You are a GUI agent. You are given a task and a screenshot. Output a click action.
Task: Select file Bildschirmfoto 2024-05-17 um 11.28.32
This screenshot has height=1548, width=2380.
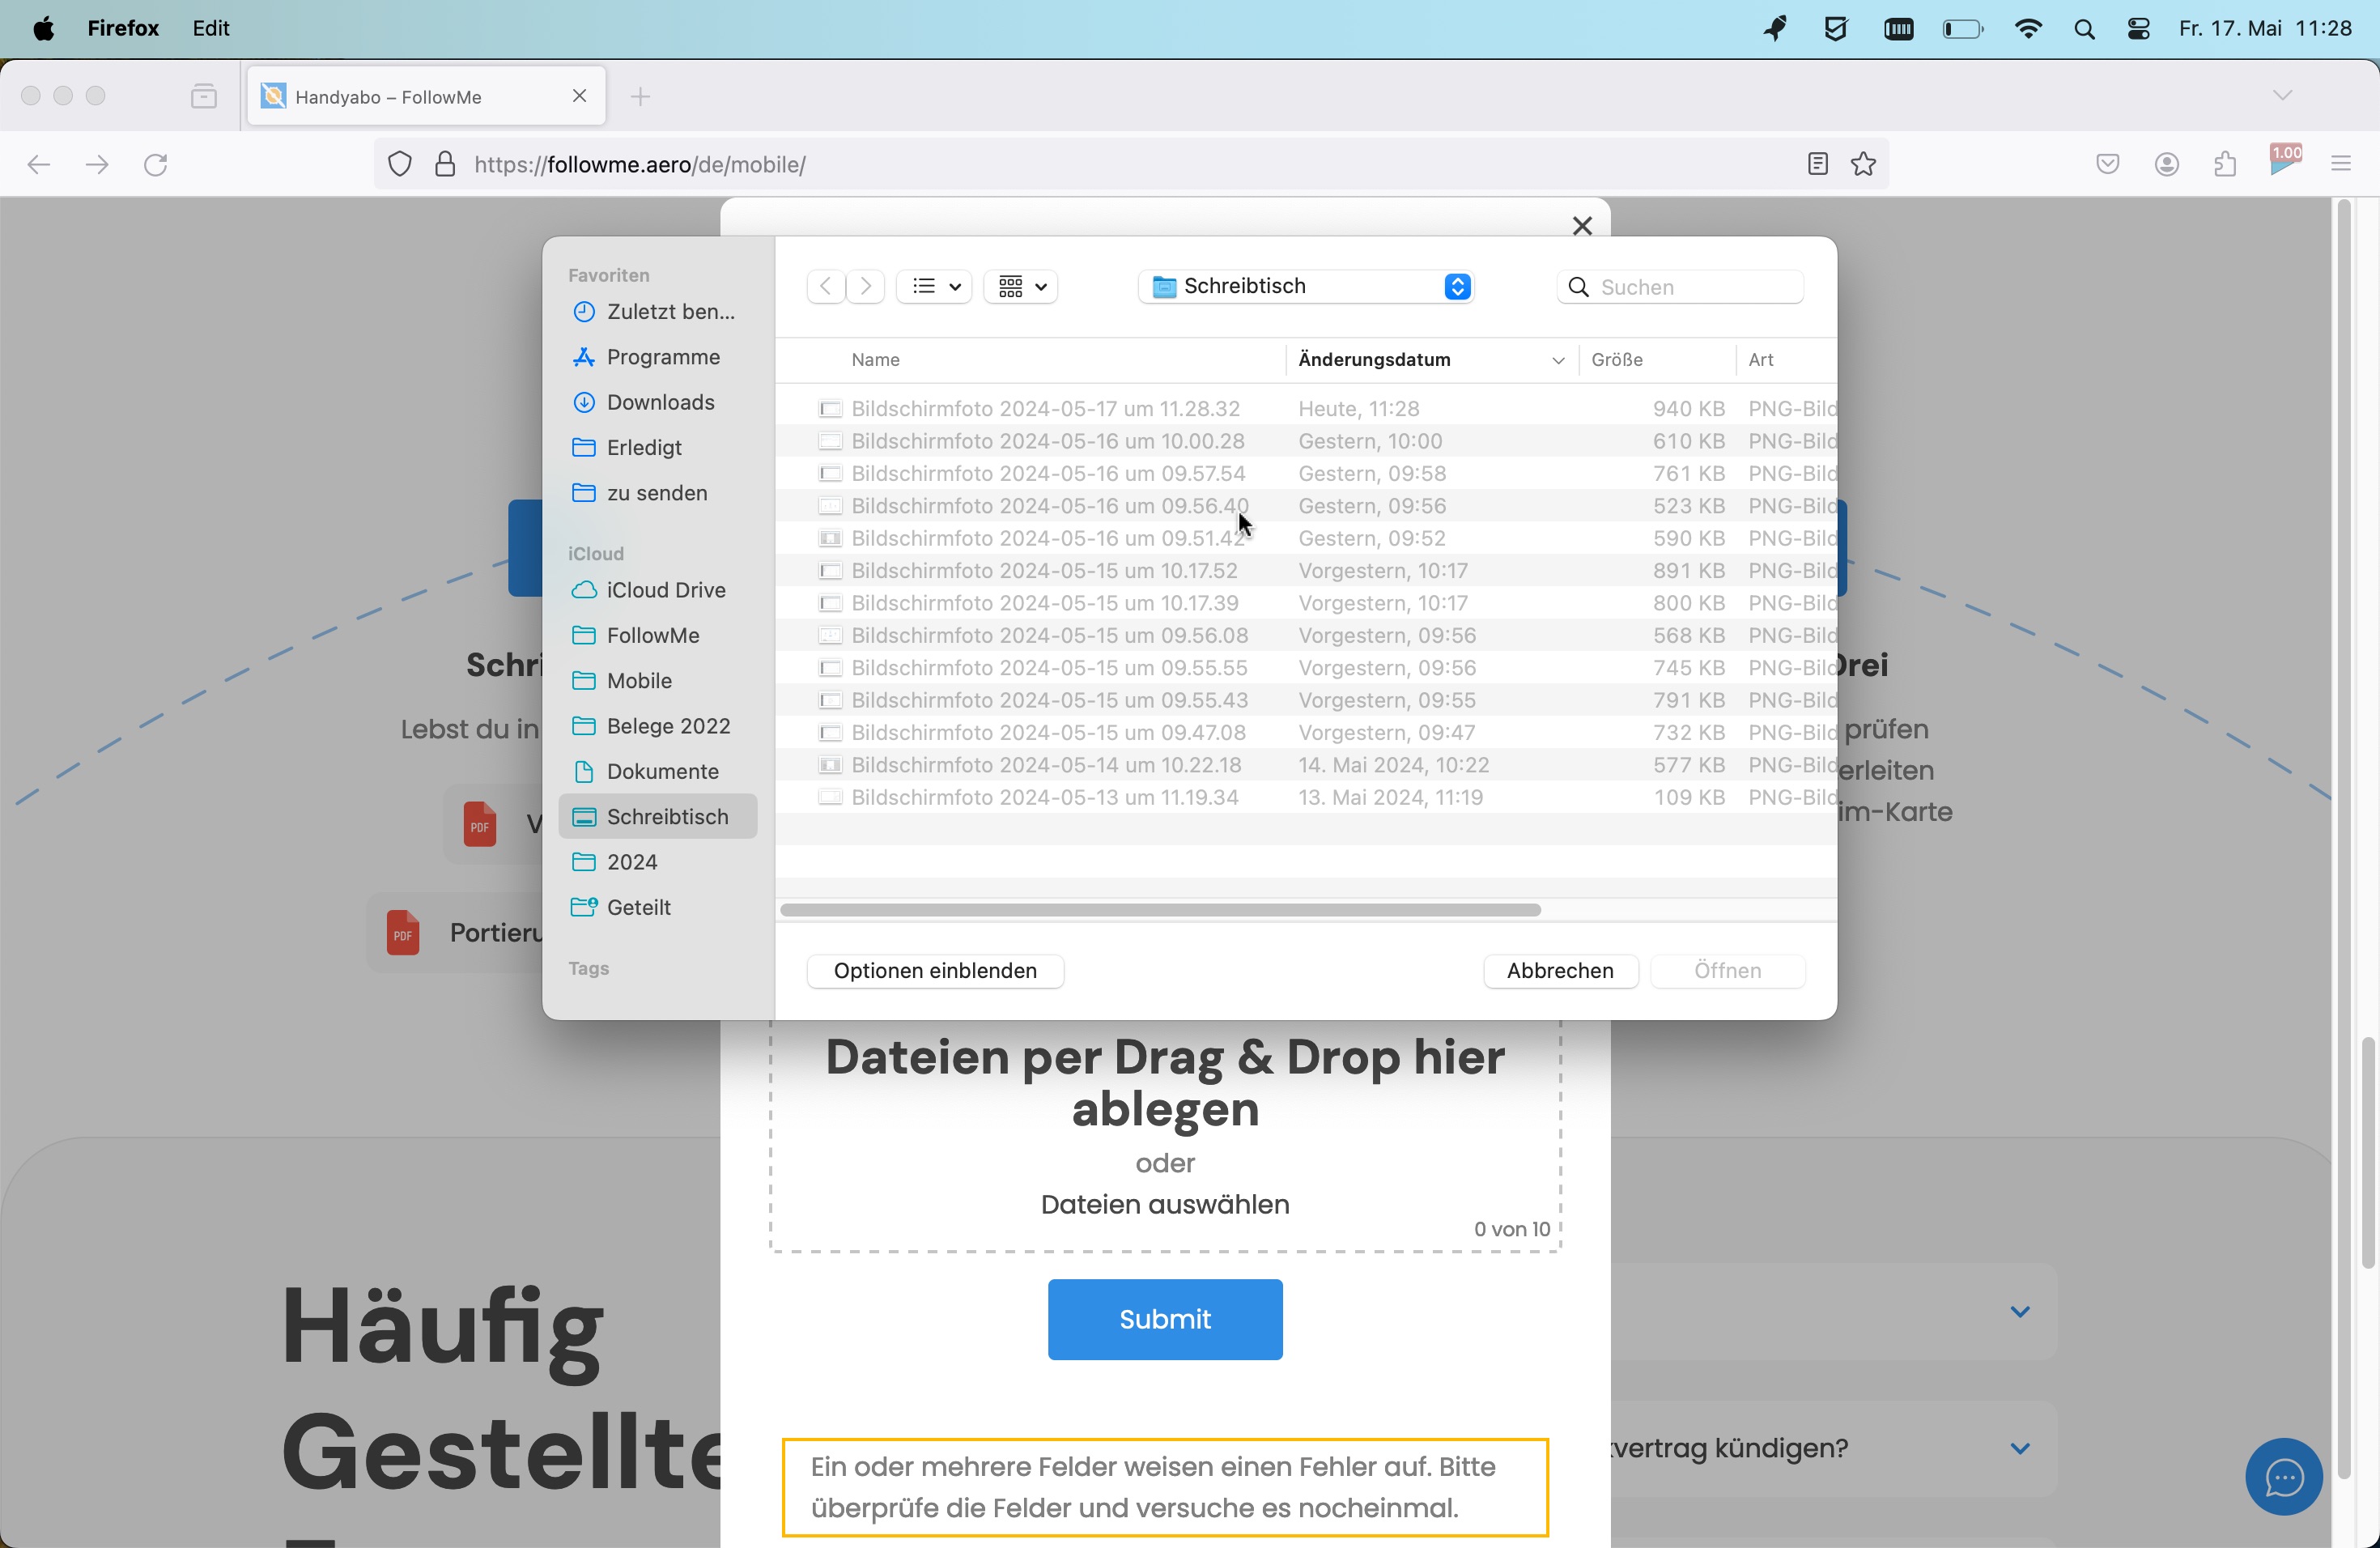point(1306,408)
